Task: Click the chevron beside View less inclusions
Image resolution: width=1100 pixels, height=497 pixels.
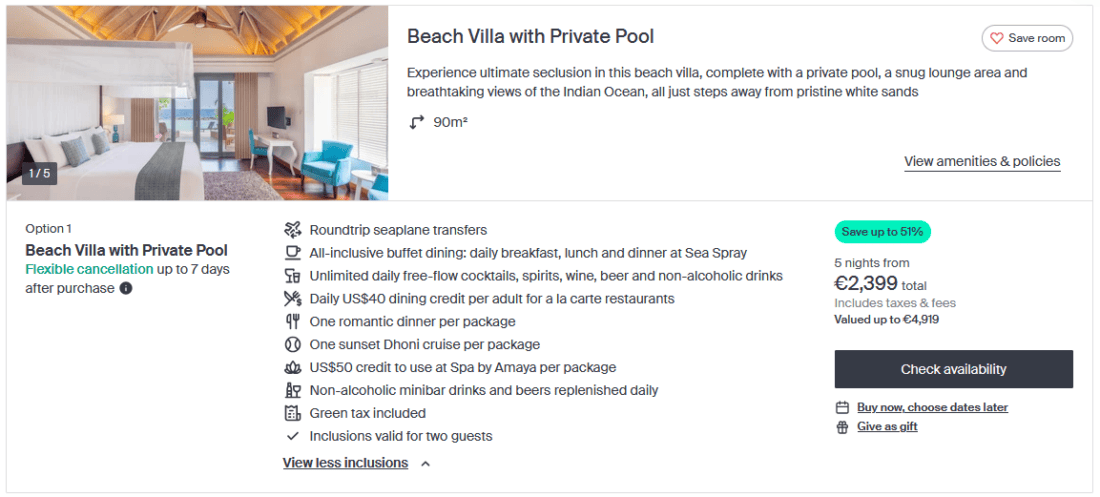Action: [425, 464]
